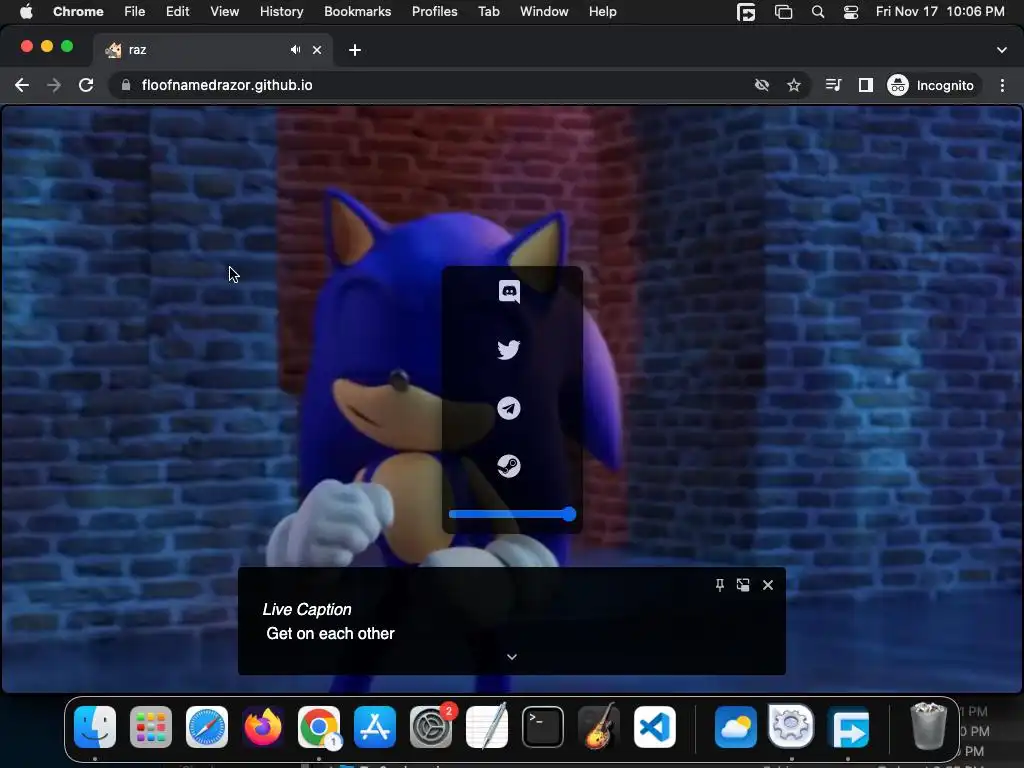1024x768 pixels.
Task: Open the Edit menu
Action: [x=177, y=12]
